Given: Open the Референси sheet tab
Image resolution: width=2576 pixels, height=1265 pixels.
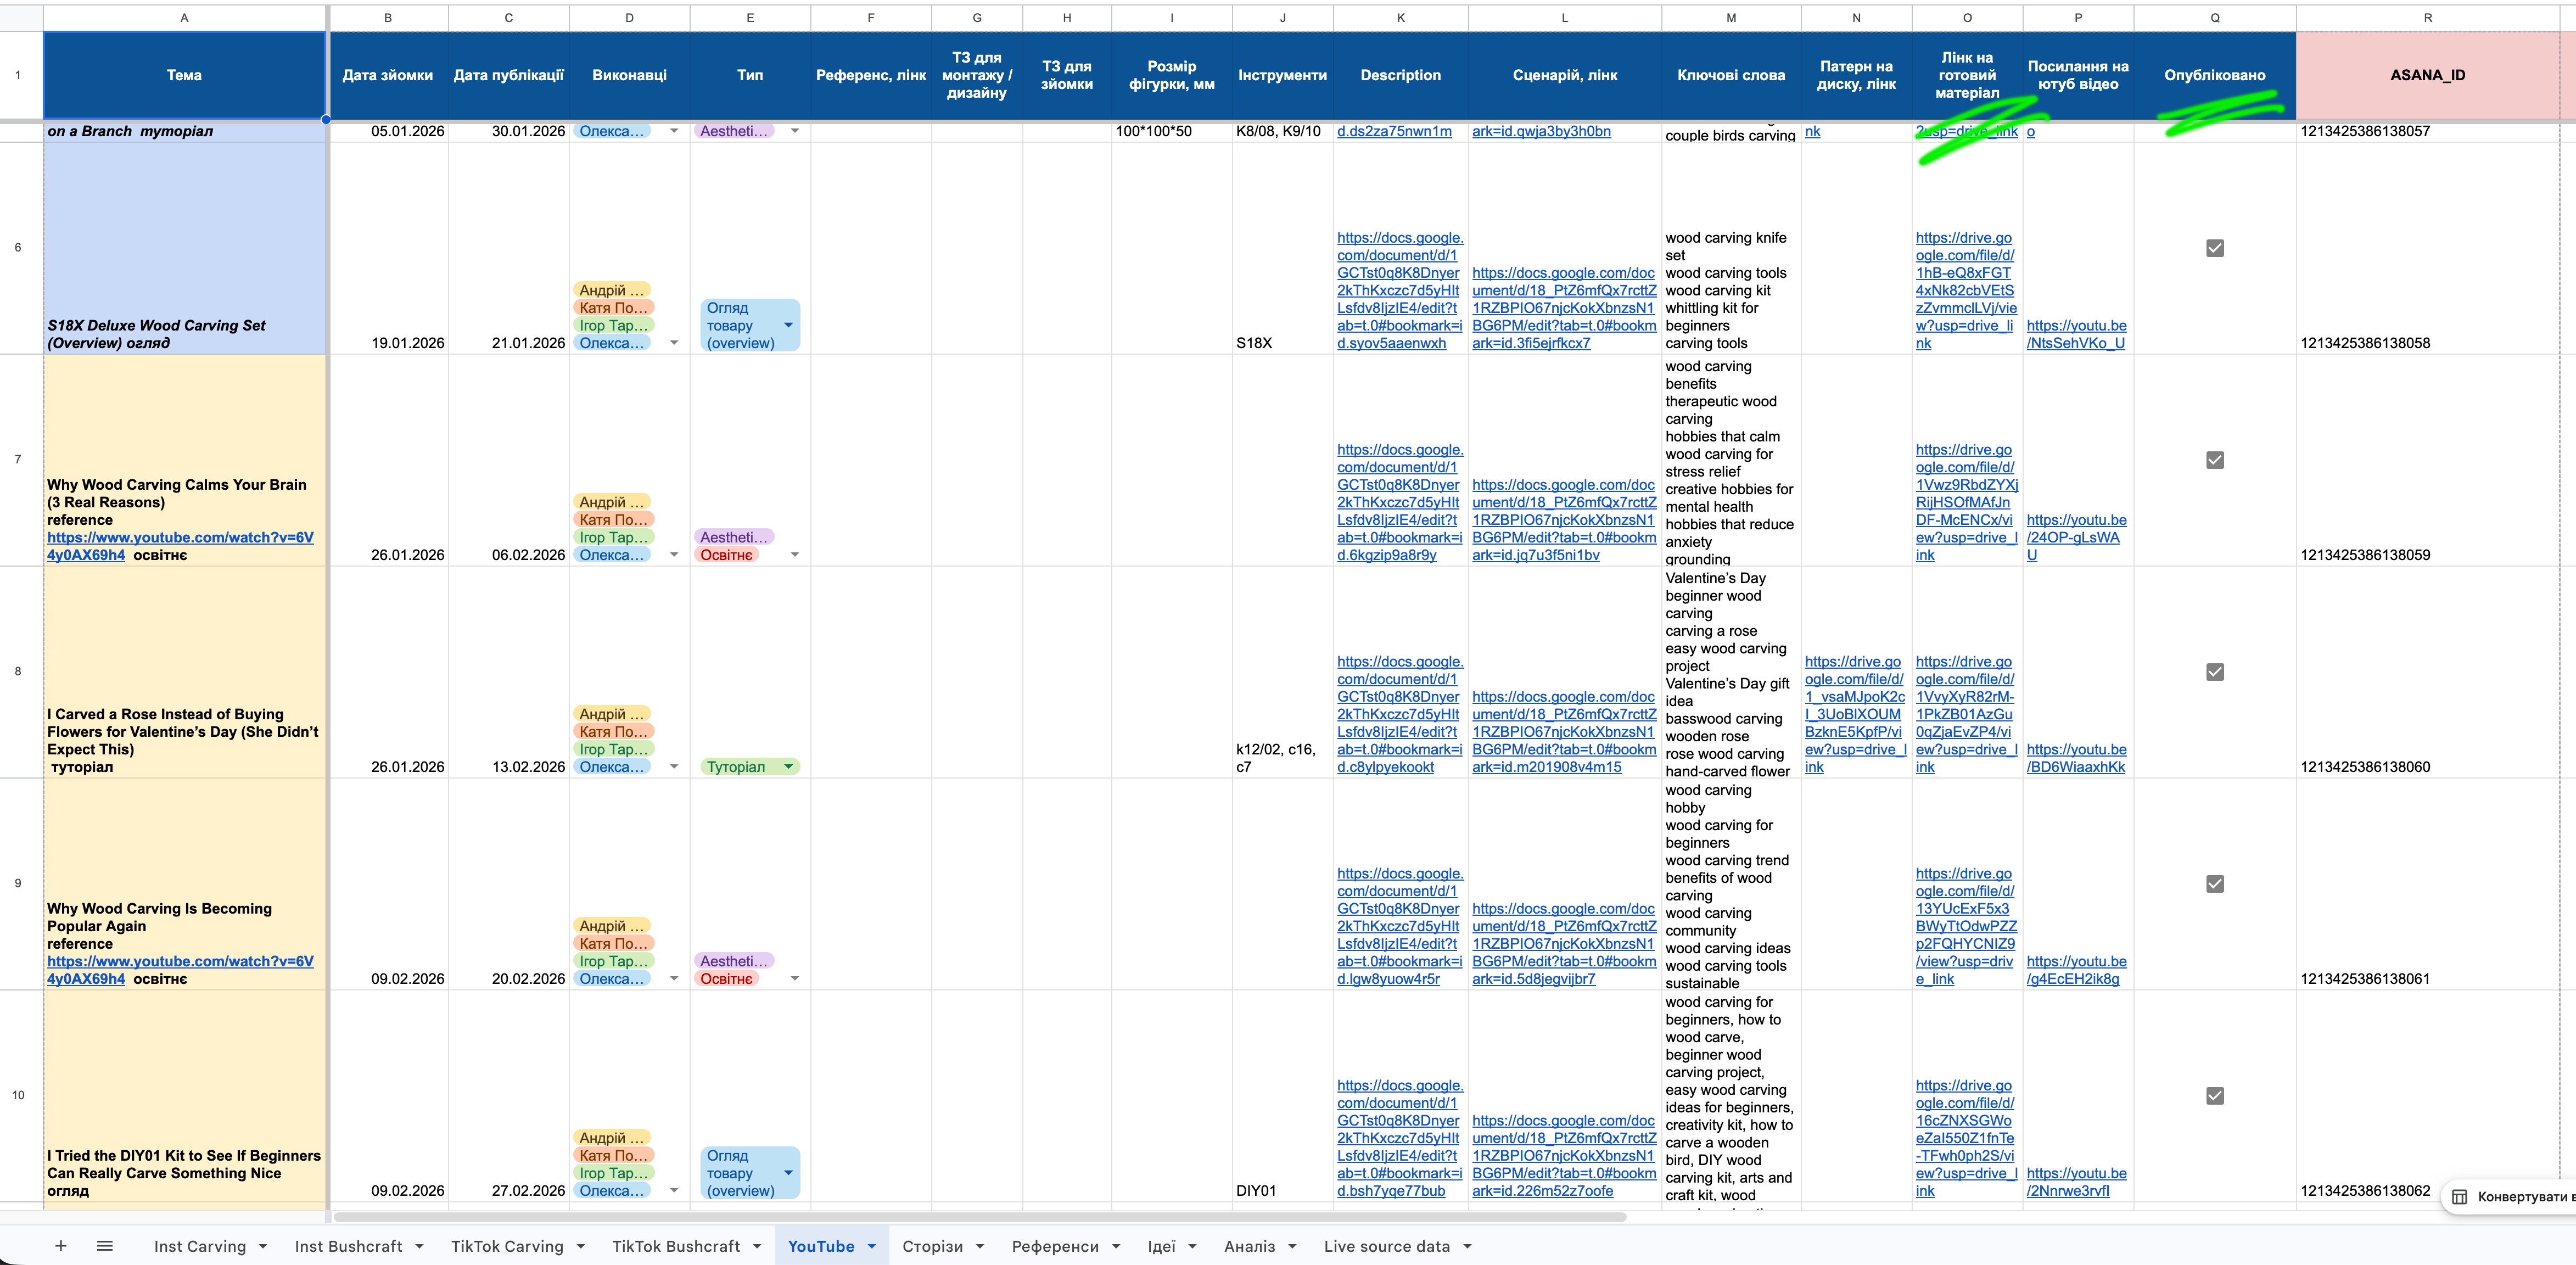Looking at the screenshot, I should coord(1056,1245).
